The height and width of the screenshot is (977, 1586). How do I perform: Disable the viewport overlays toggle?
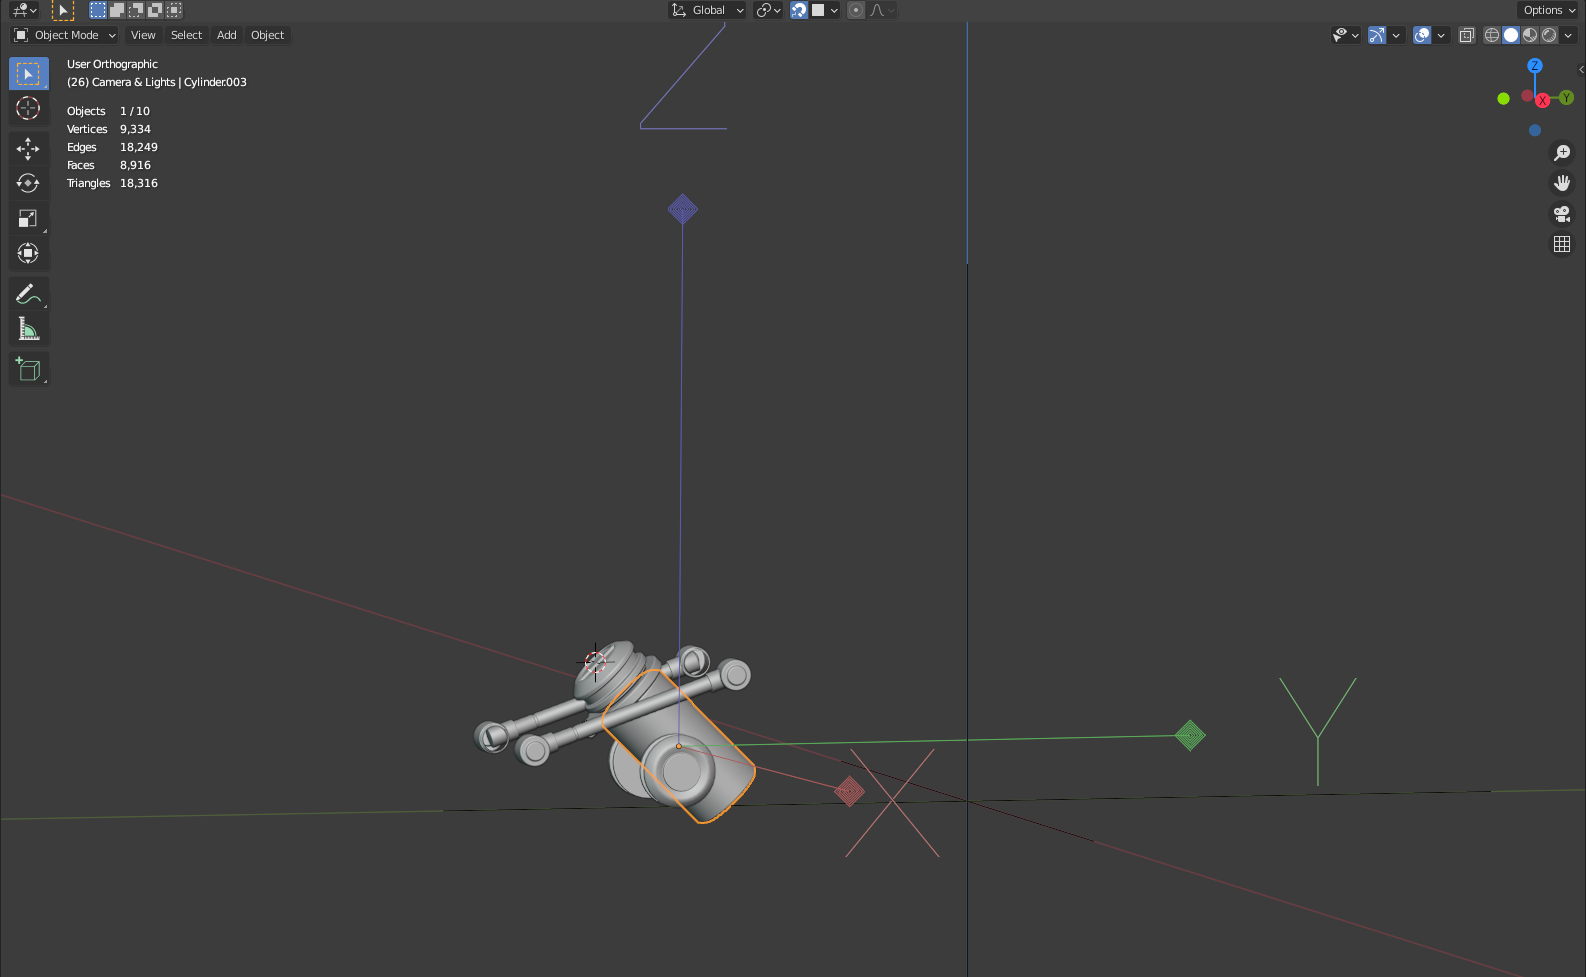click(x=1422, y=35)
